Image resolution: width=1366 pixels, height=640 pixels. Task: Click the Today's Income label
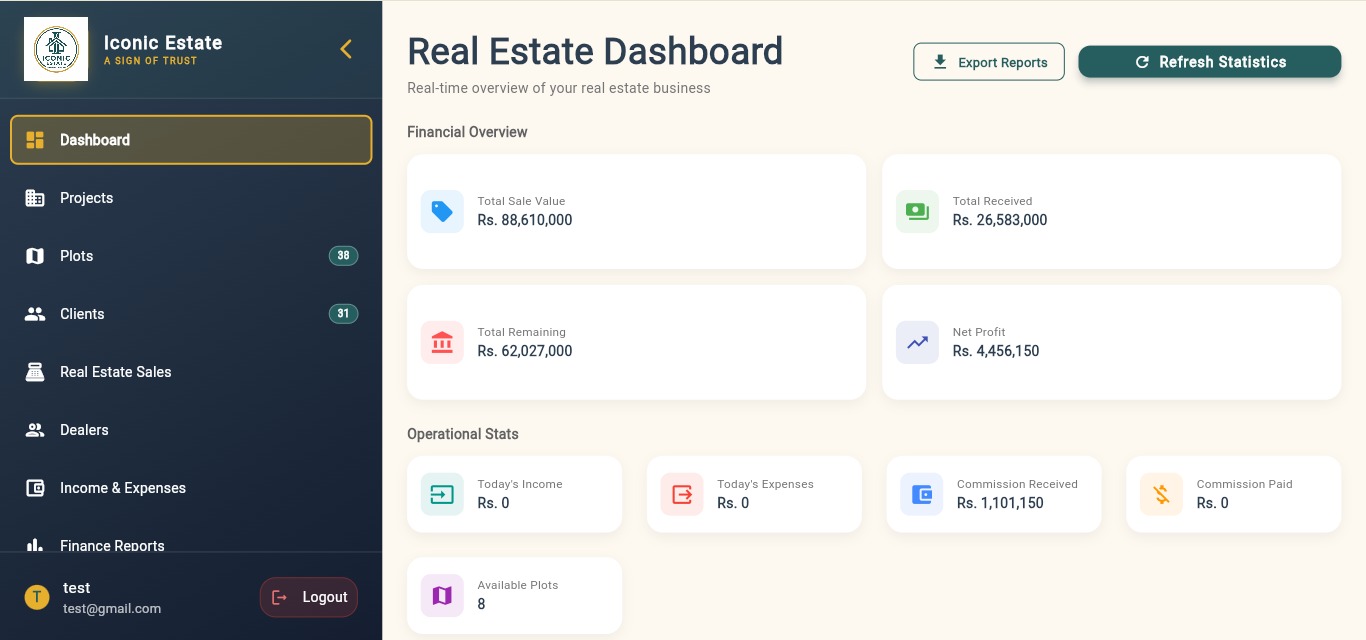point(520,484)
